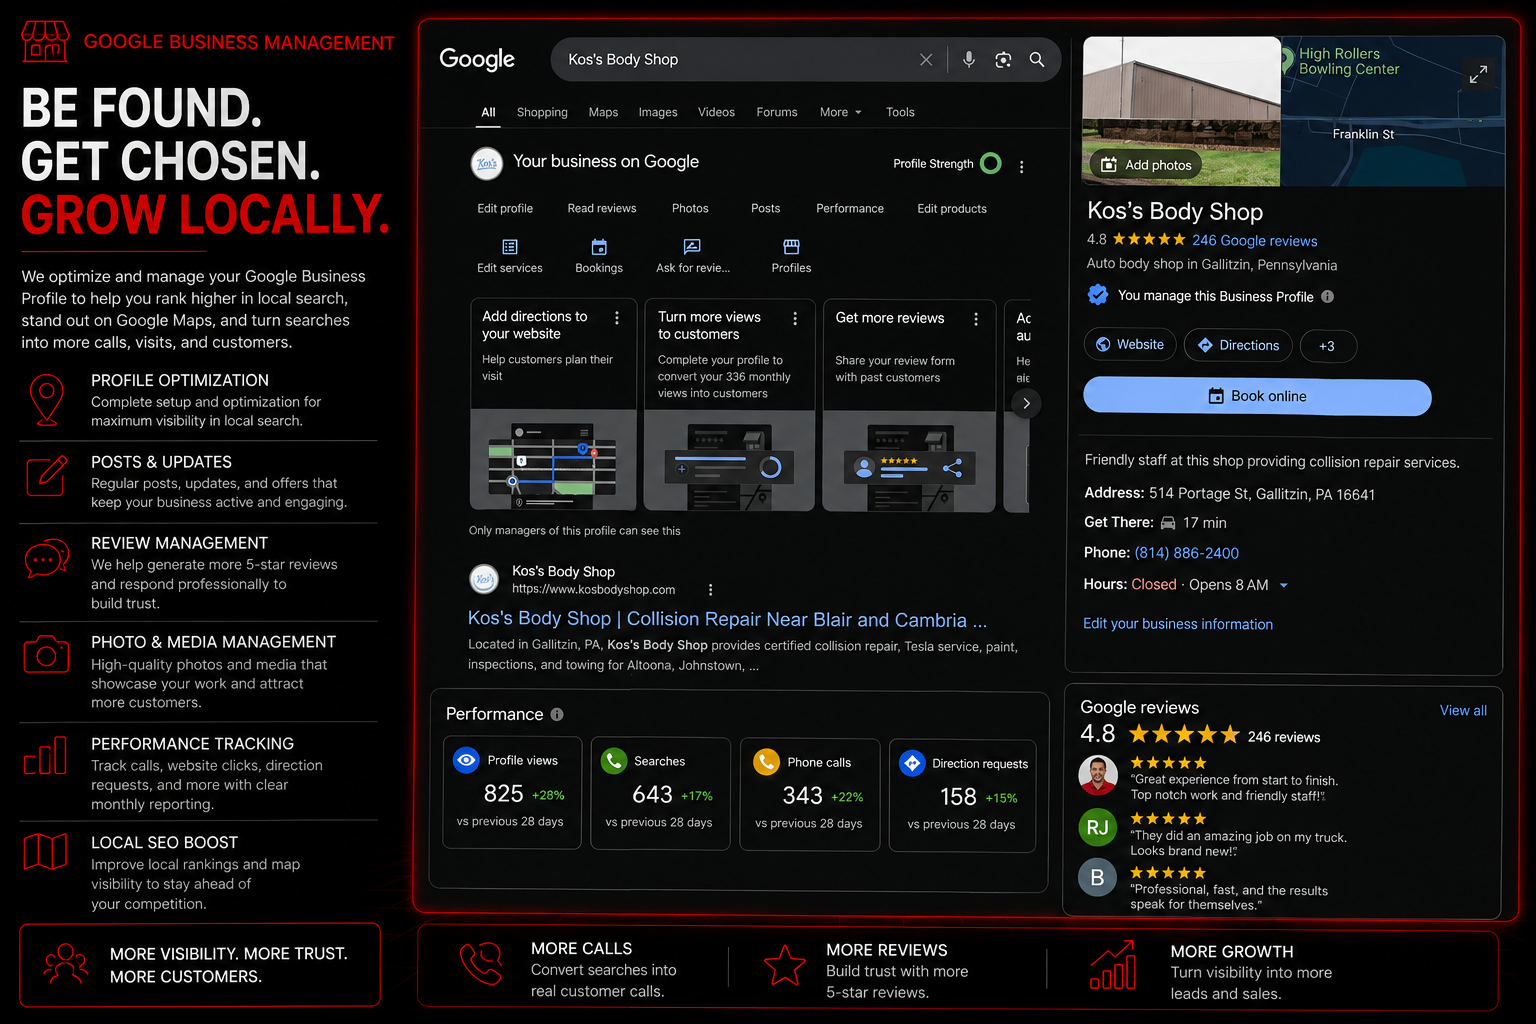Click the magnifying glass search icon

(x=1037, y=60)
